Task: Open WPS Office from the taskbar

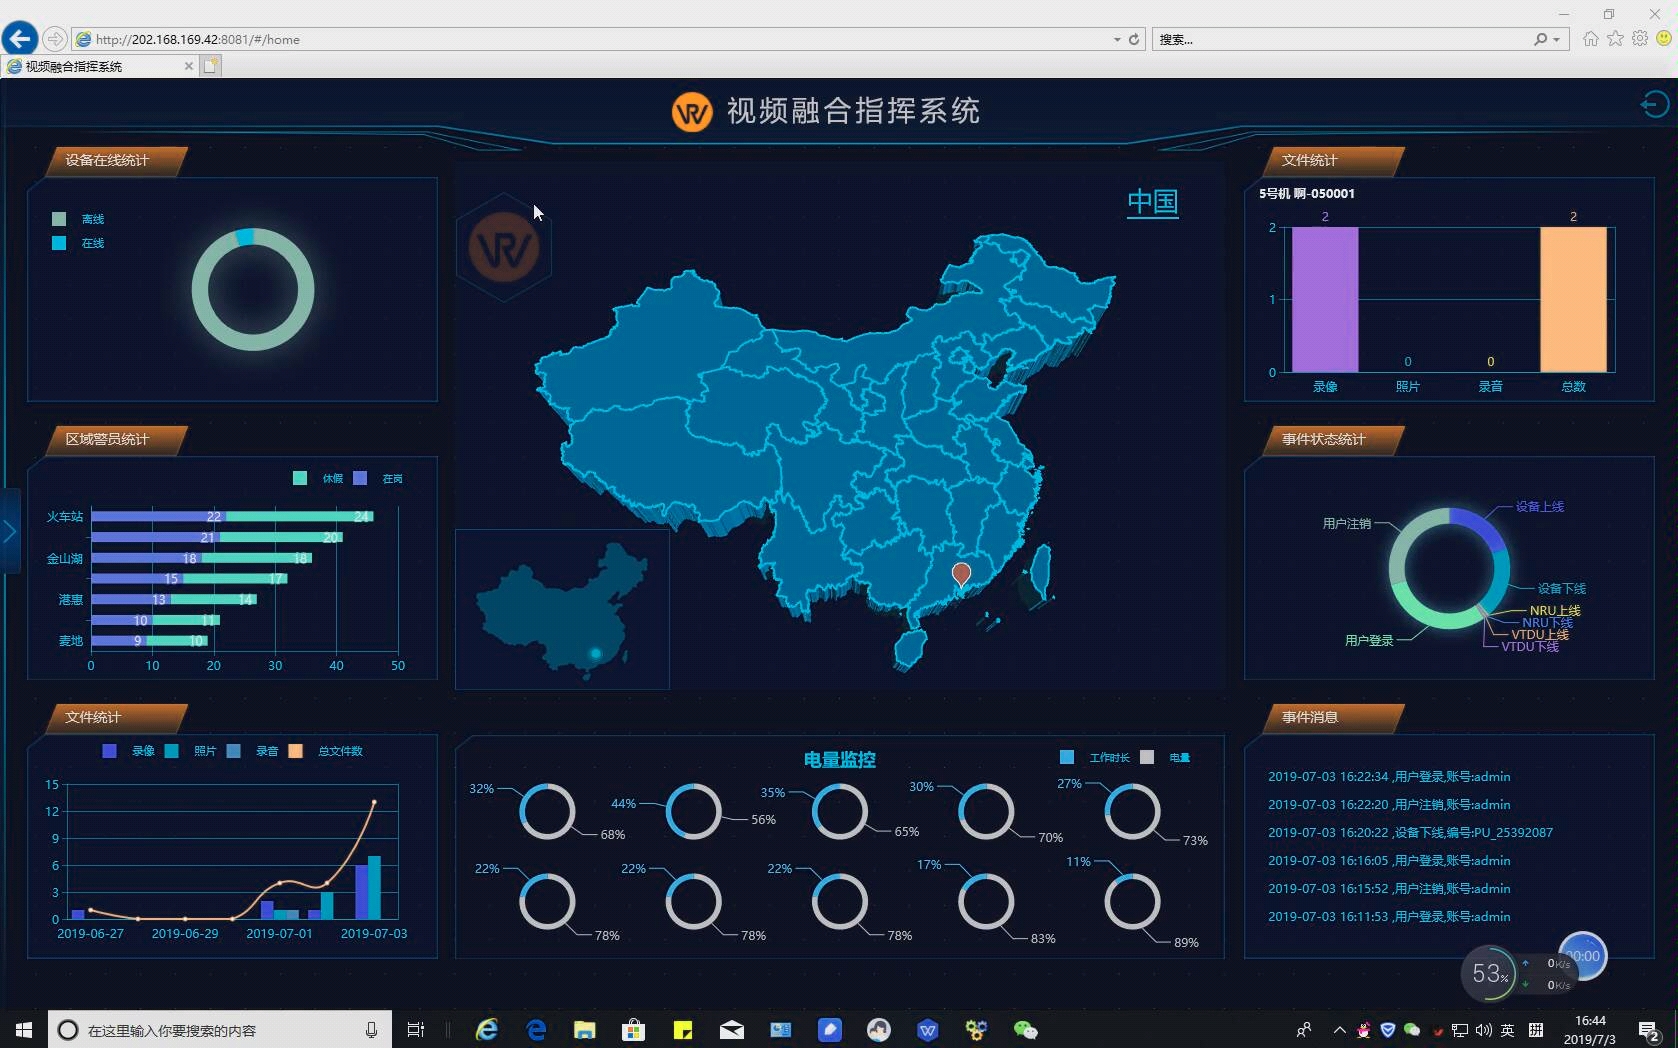Action: [x=927, y=1030]
